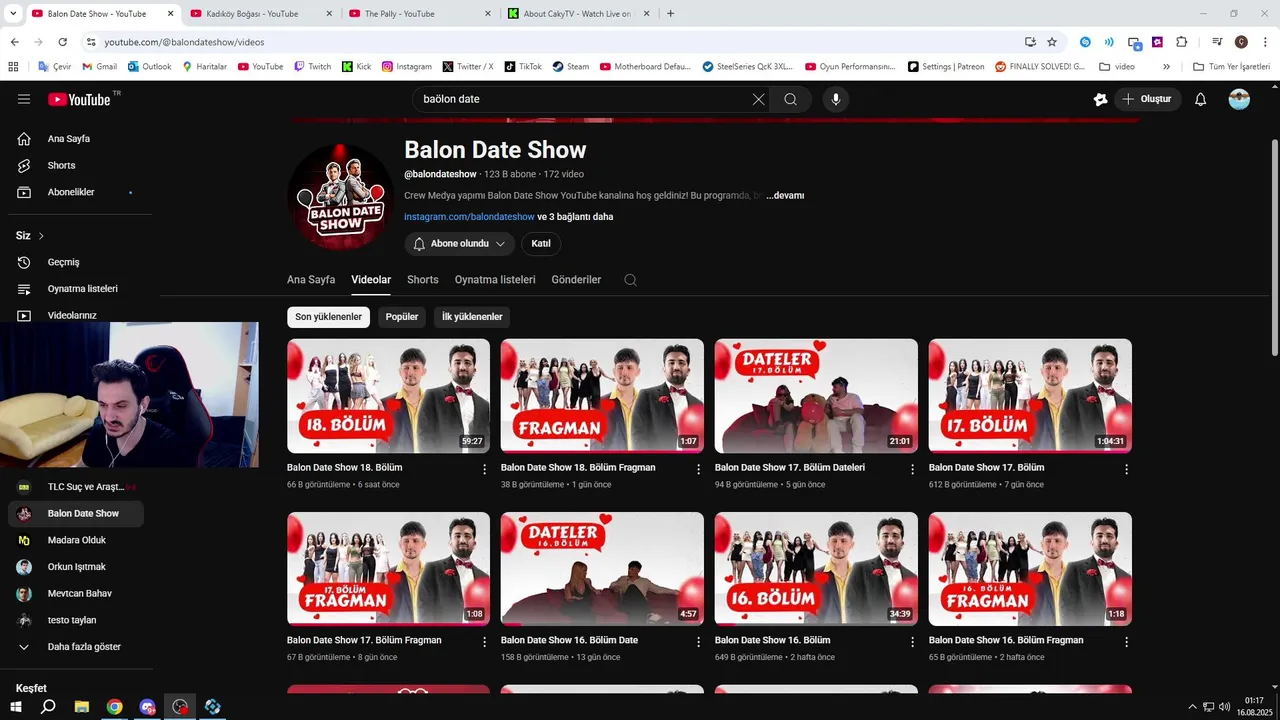Open the Twitch bookmark
The width and height of the screenshot is (1280, 720).
pos(312,66)
